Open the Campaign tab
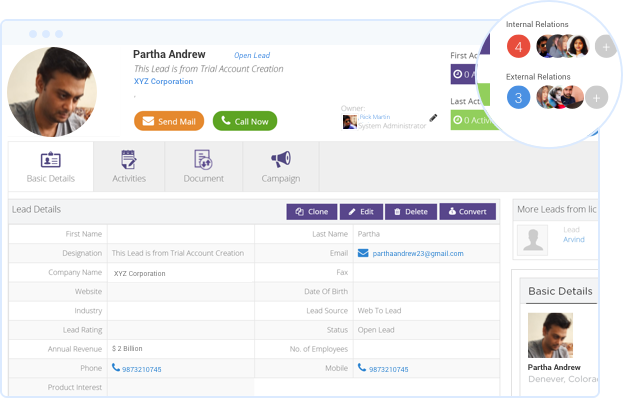 (281, 166)
